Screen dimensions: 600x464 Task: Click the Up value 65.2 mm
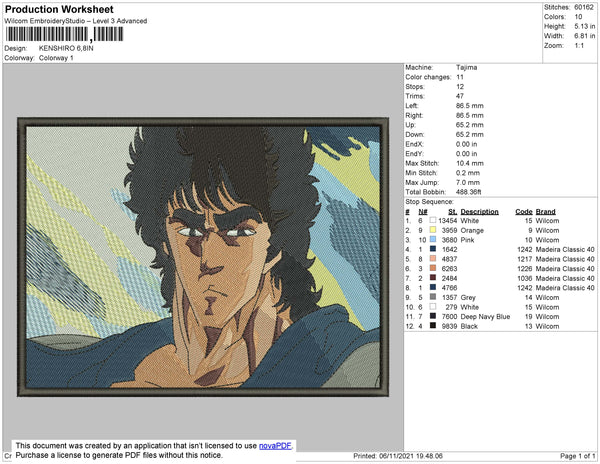pos(470,125)
